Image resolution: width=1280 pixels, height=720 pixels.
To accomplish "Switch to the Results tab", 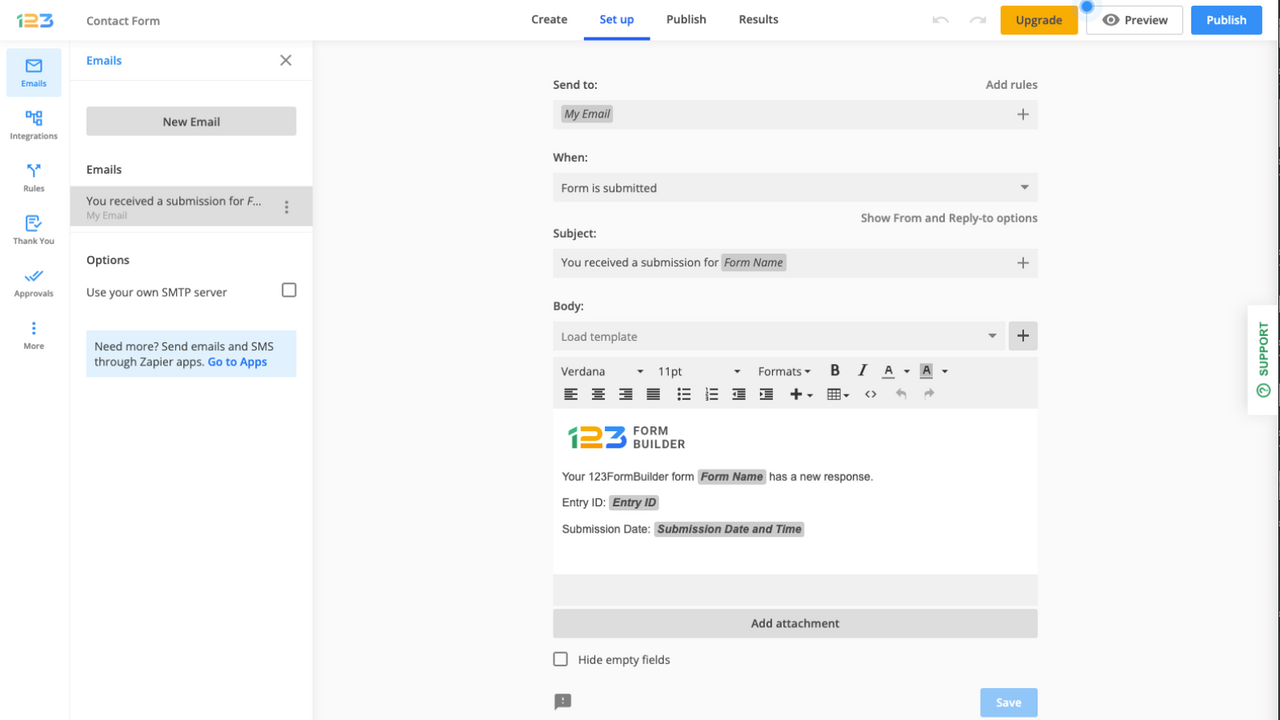I will [x=758, y=19].
